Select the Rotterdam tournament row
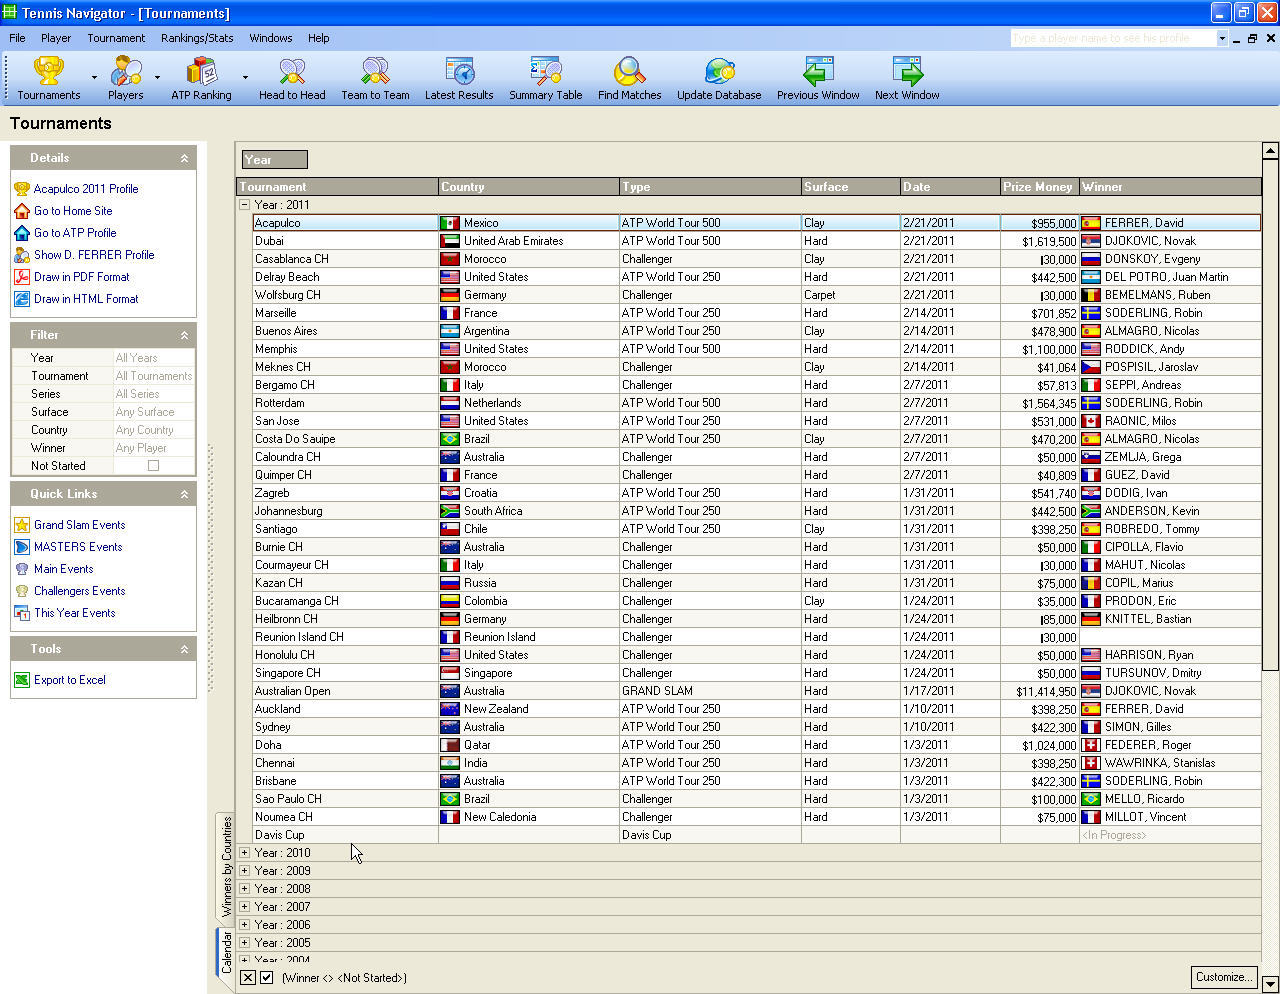Image resolution: width=1280 pixels, height=994 pixels. tap(756, 403)
